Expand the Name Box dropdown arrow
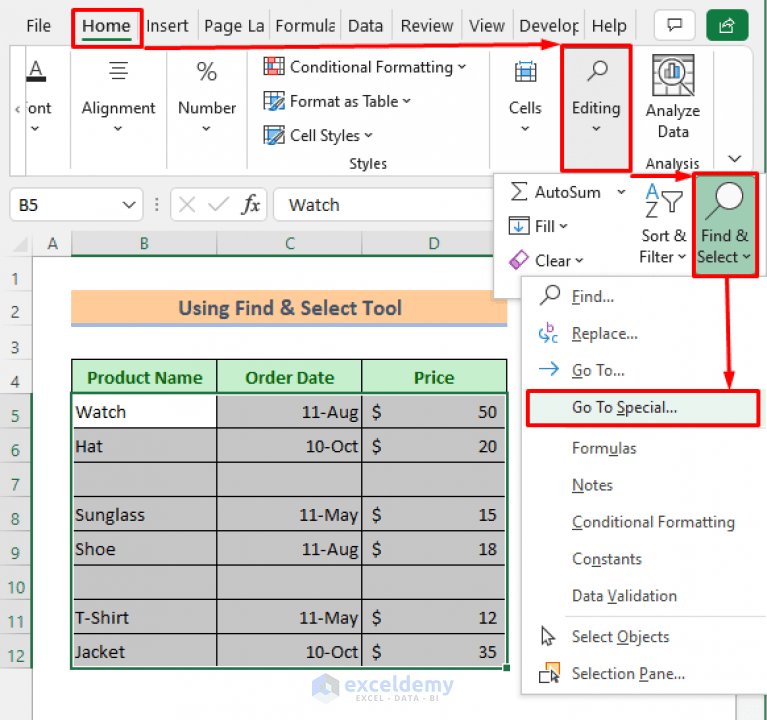The height and width of the screenshot is (720, 767). tap(129, 204)
